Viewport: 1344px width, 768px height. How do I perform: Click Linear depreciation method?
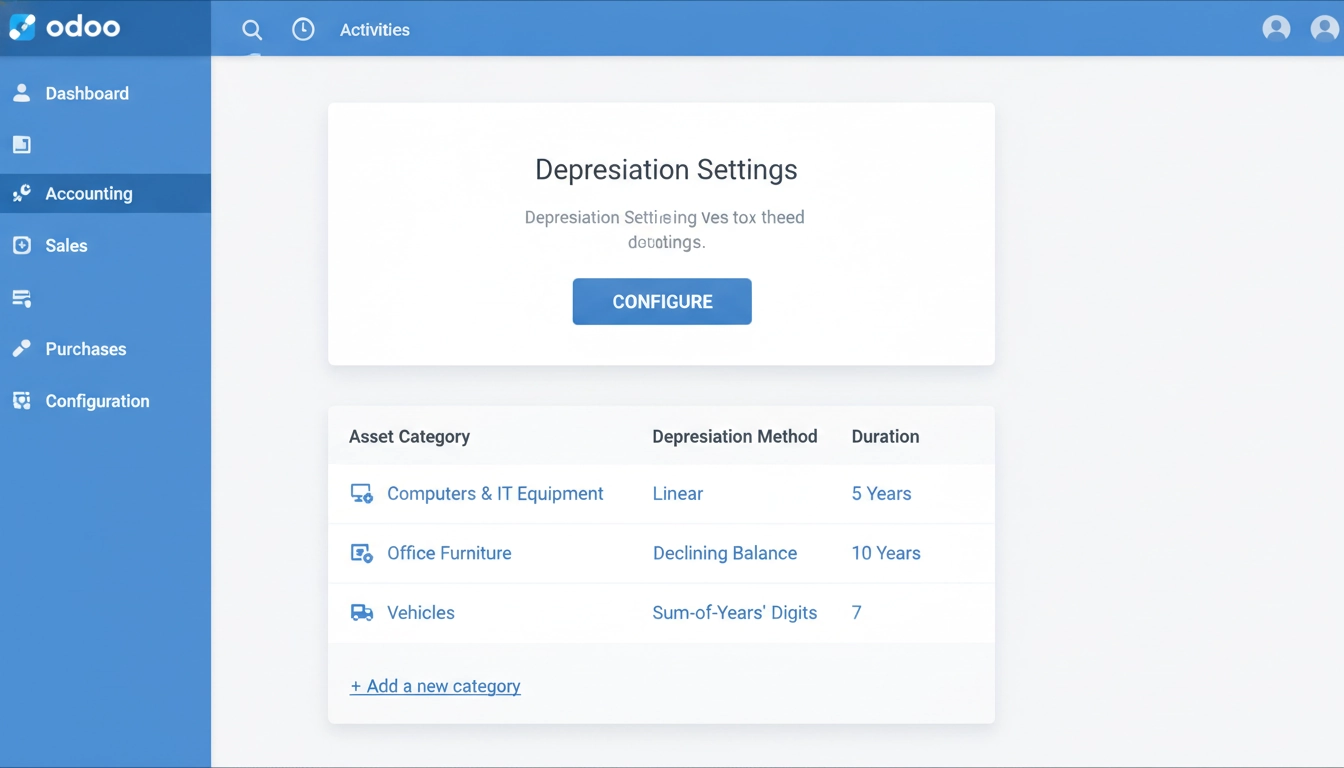pyautogui.click(x=678, y=493)
